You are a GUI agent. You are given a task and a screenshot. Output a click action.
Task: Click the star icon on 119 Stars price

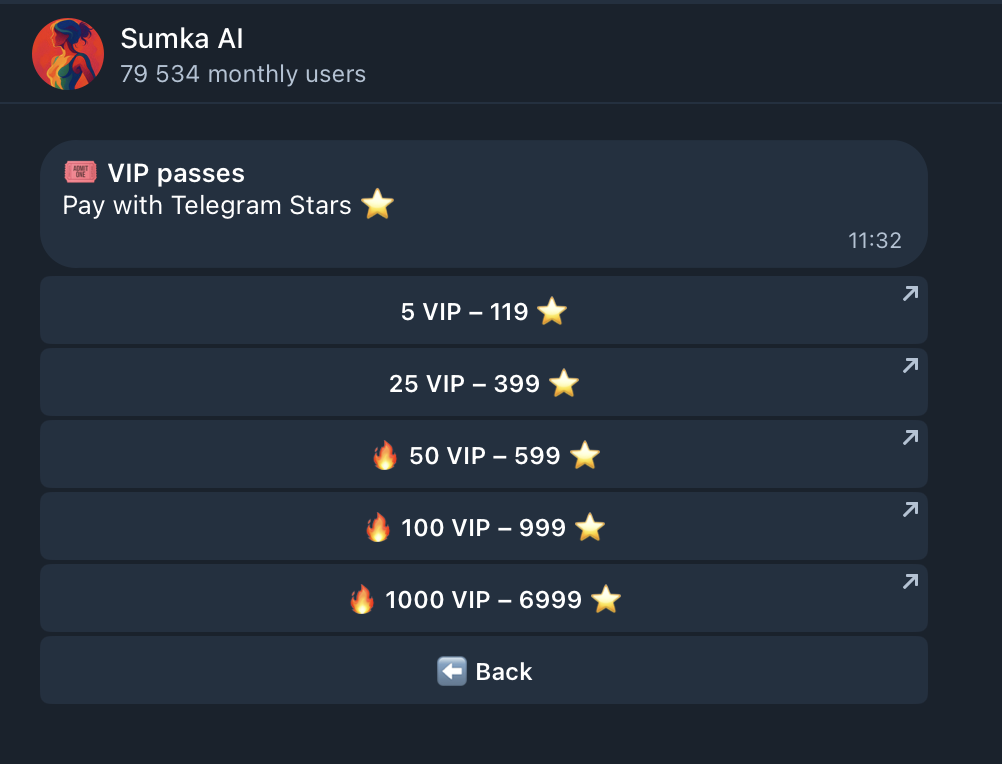click(552, 311)
